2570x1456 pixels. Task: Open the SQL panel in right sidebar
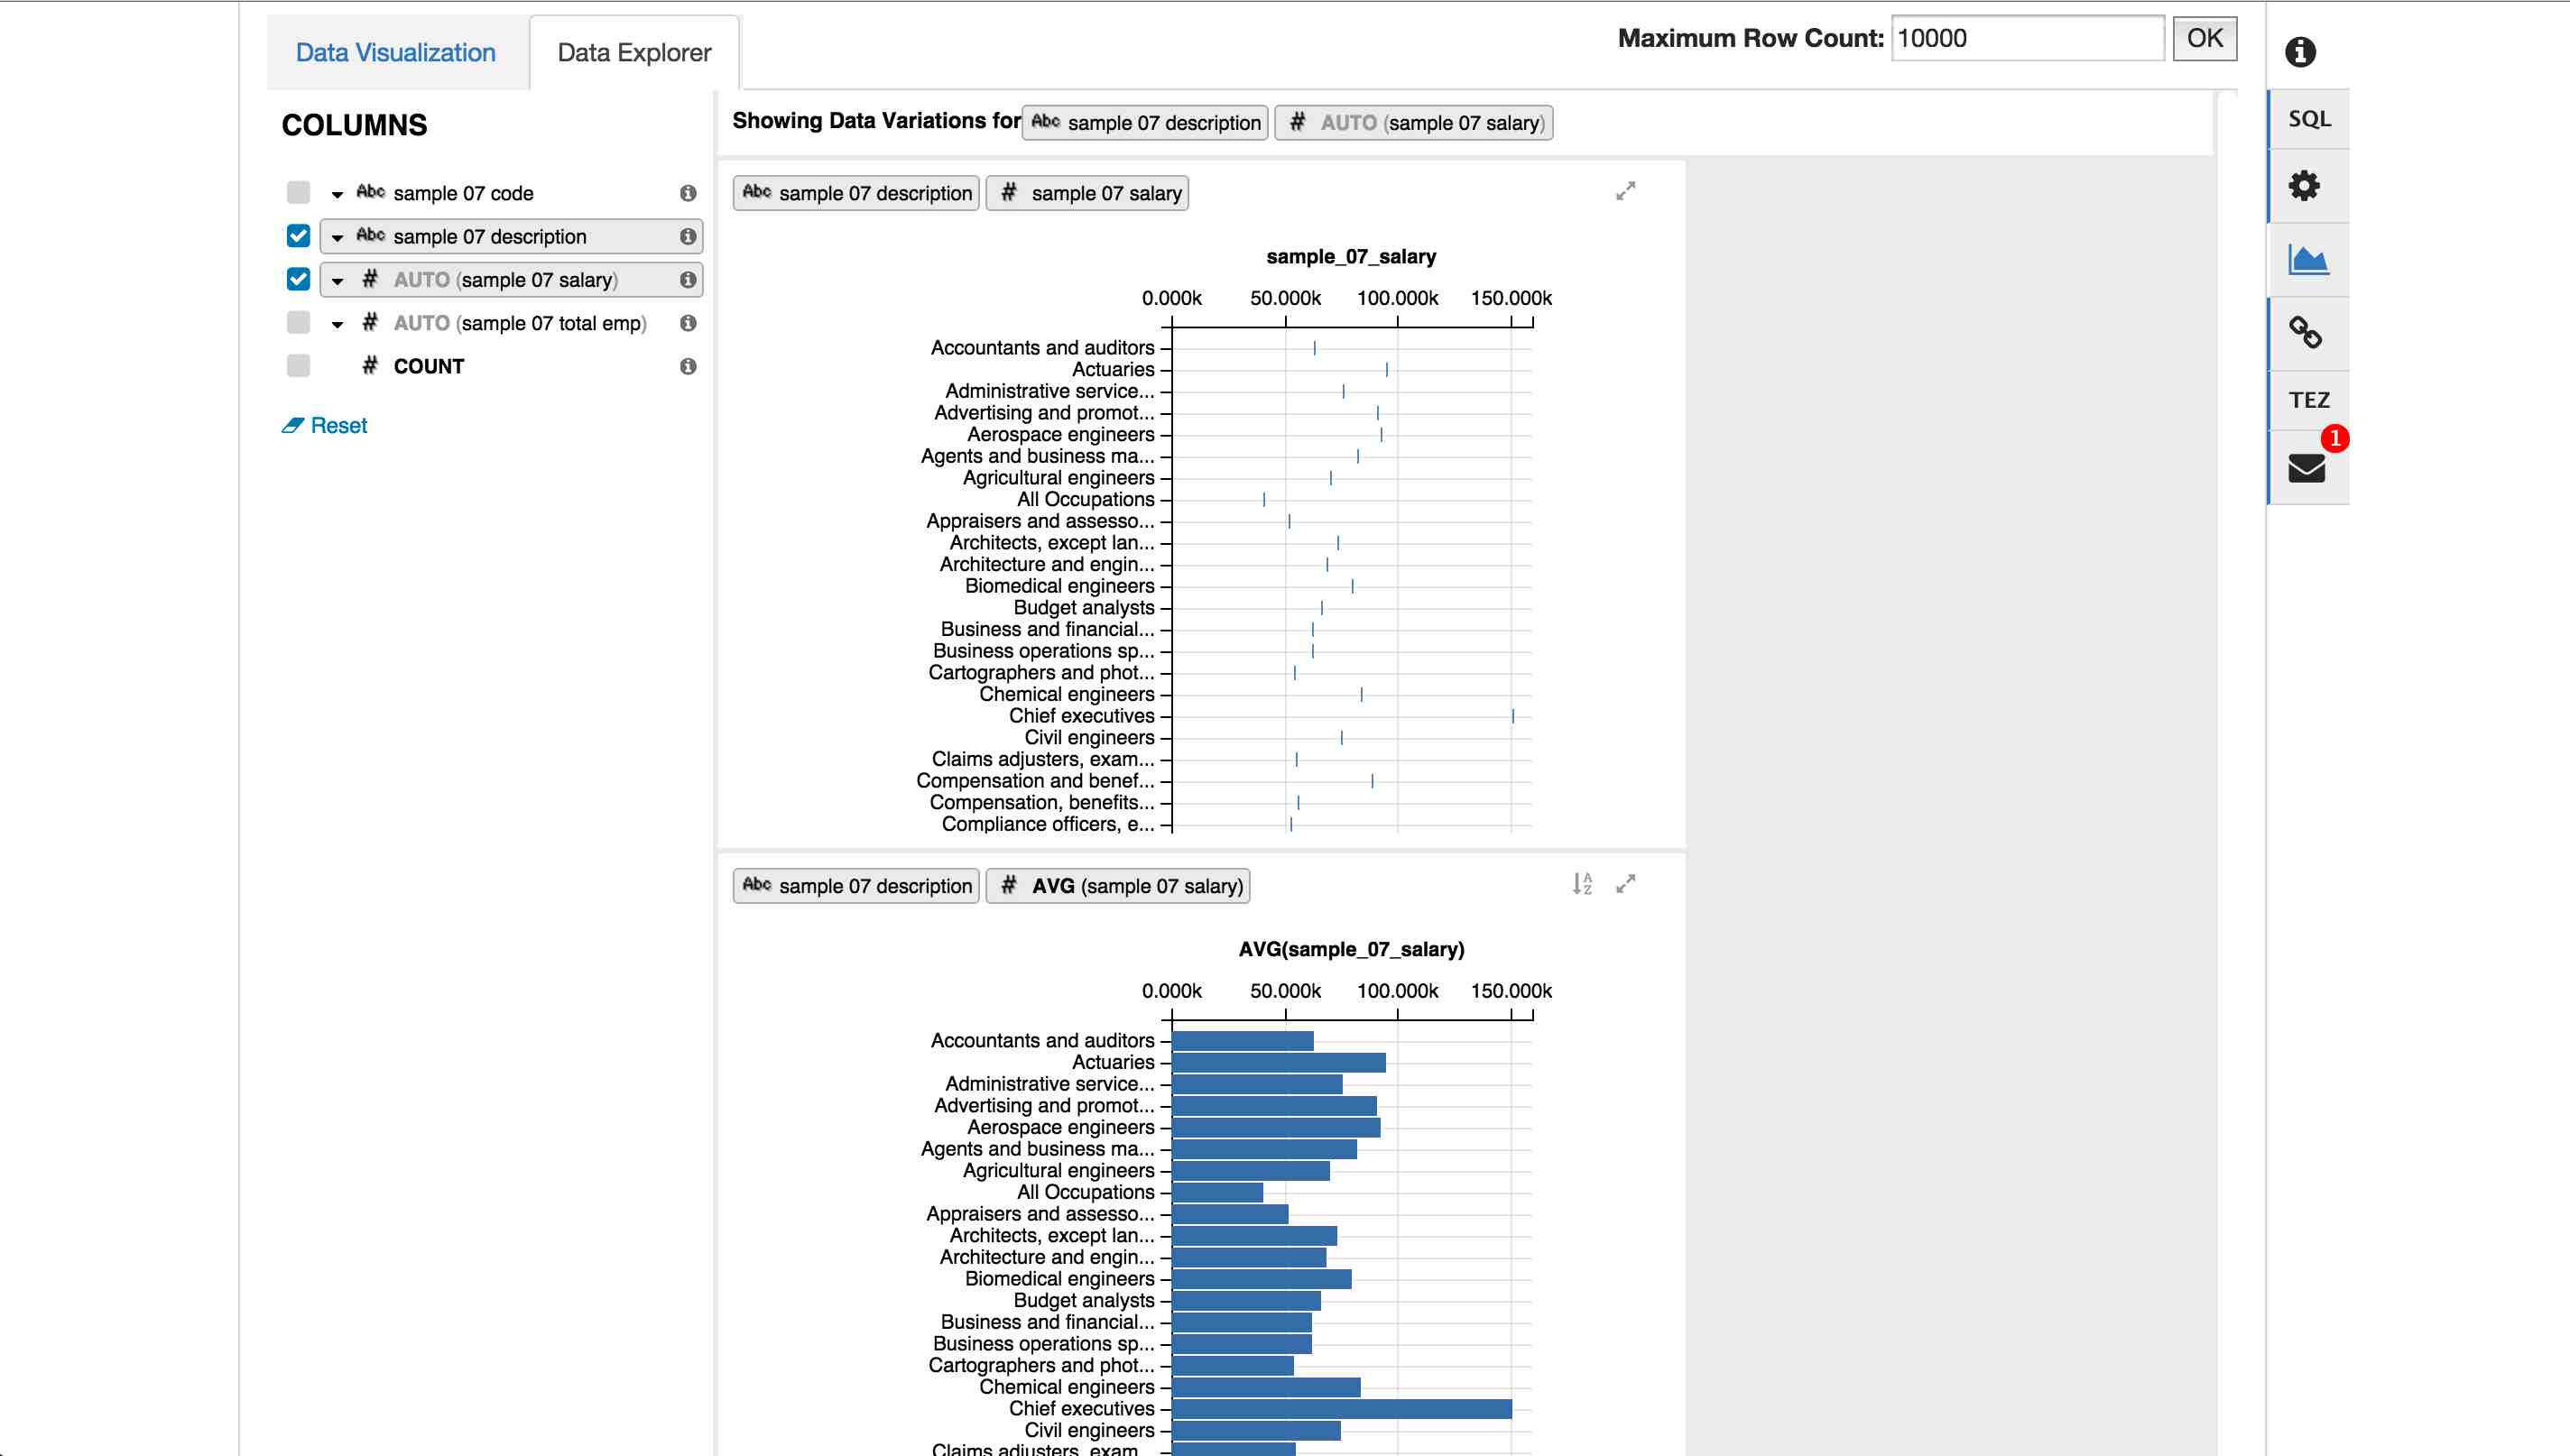[x=2308, y=119]
